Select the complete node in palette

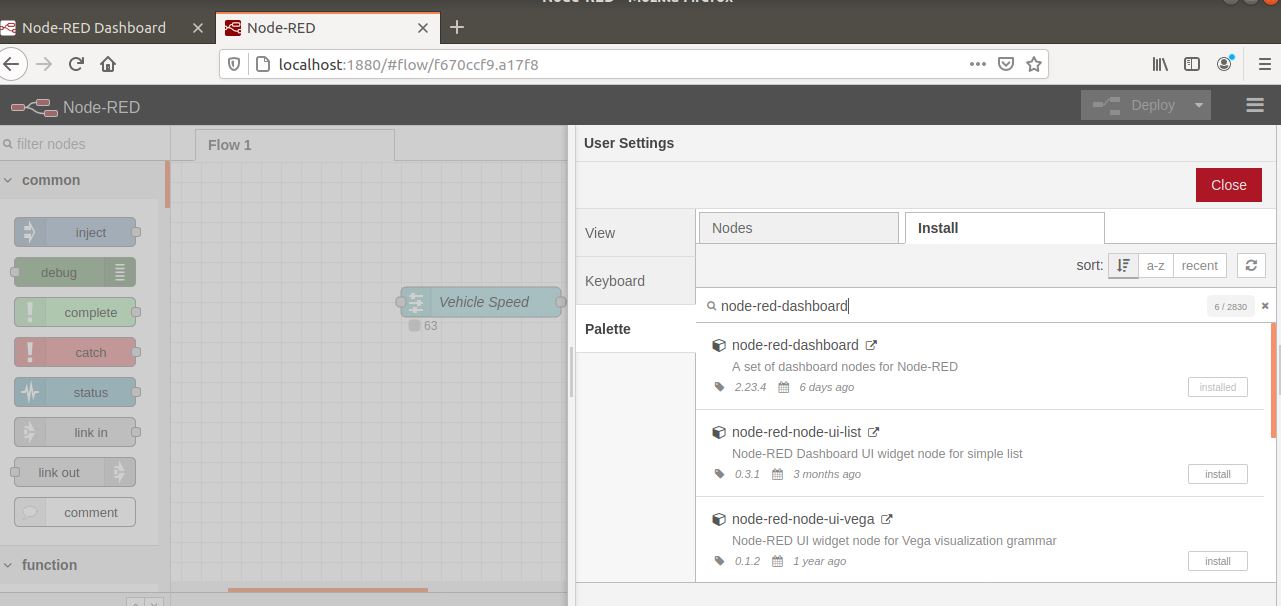(x=75, y=312)
